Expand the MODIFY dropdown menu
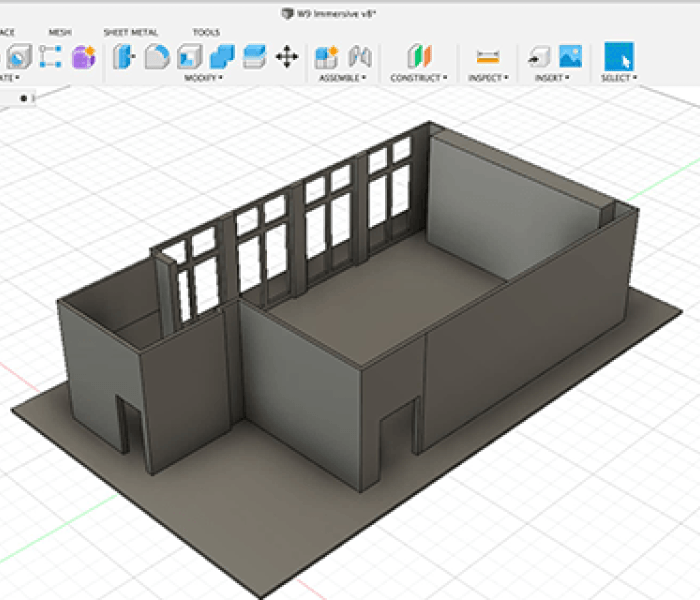Image resolution: width=700 pixels, height=600 pixels. pos(203,78)
